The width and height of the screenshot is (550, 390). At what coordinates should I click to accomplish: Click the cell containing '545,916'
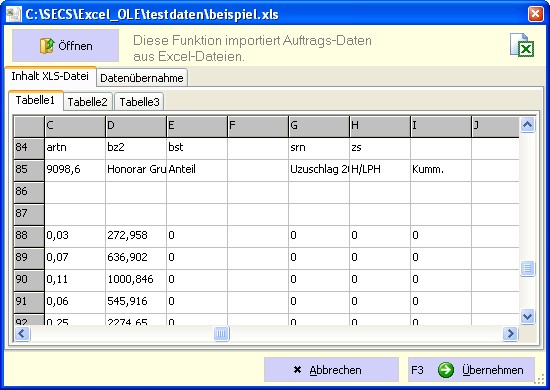pos(136,302)
